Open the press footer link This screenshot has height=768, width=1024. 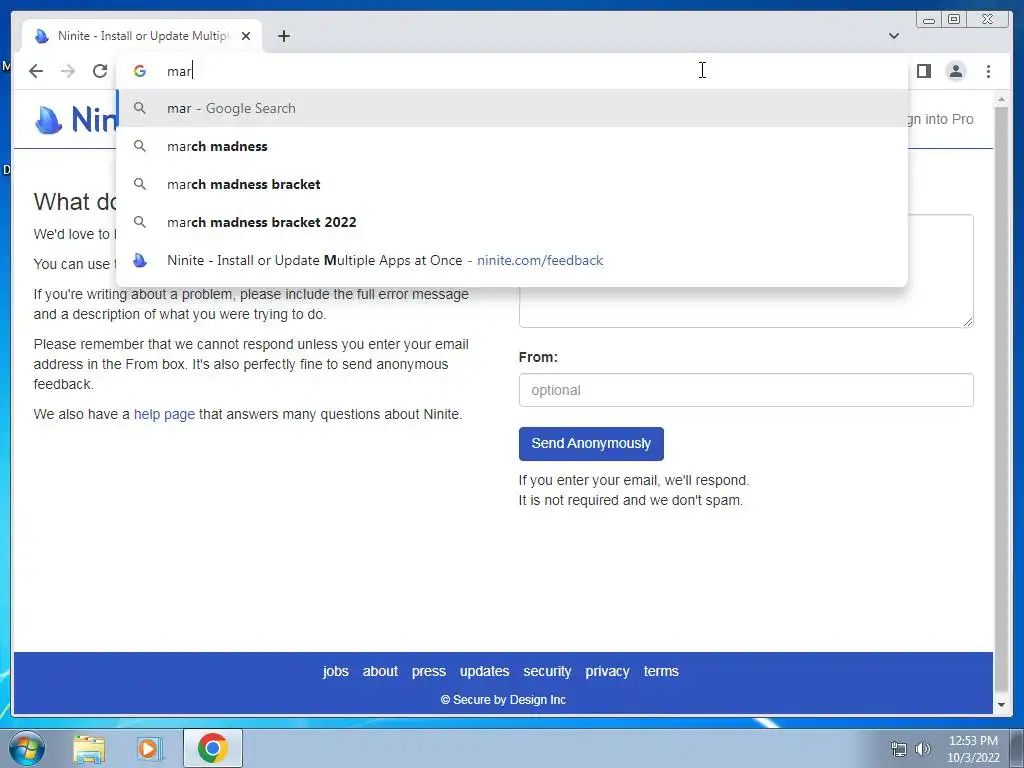tap(428, 671)
